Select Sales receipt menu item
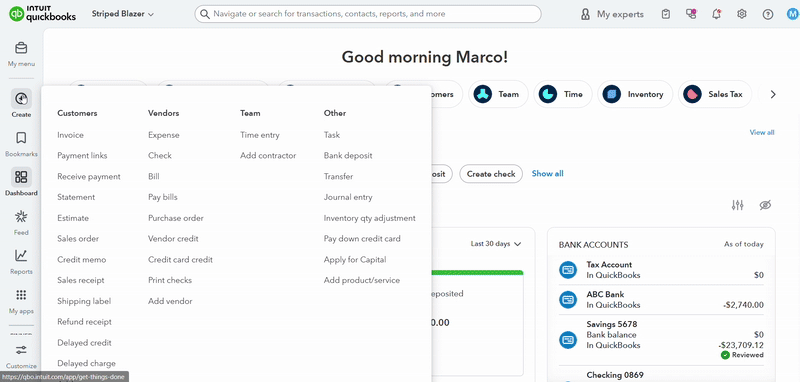 (81, 280)
